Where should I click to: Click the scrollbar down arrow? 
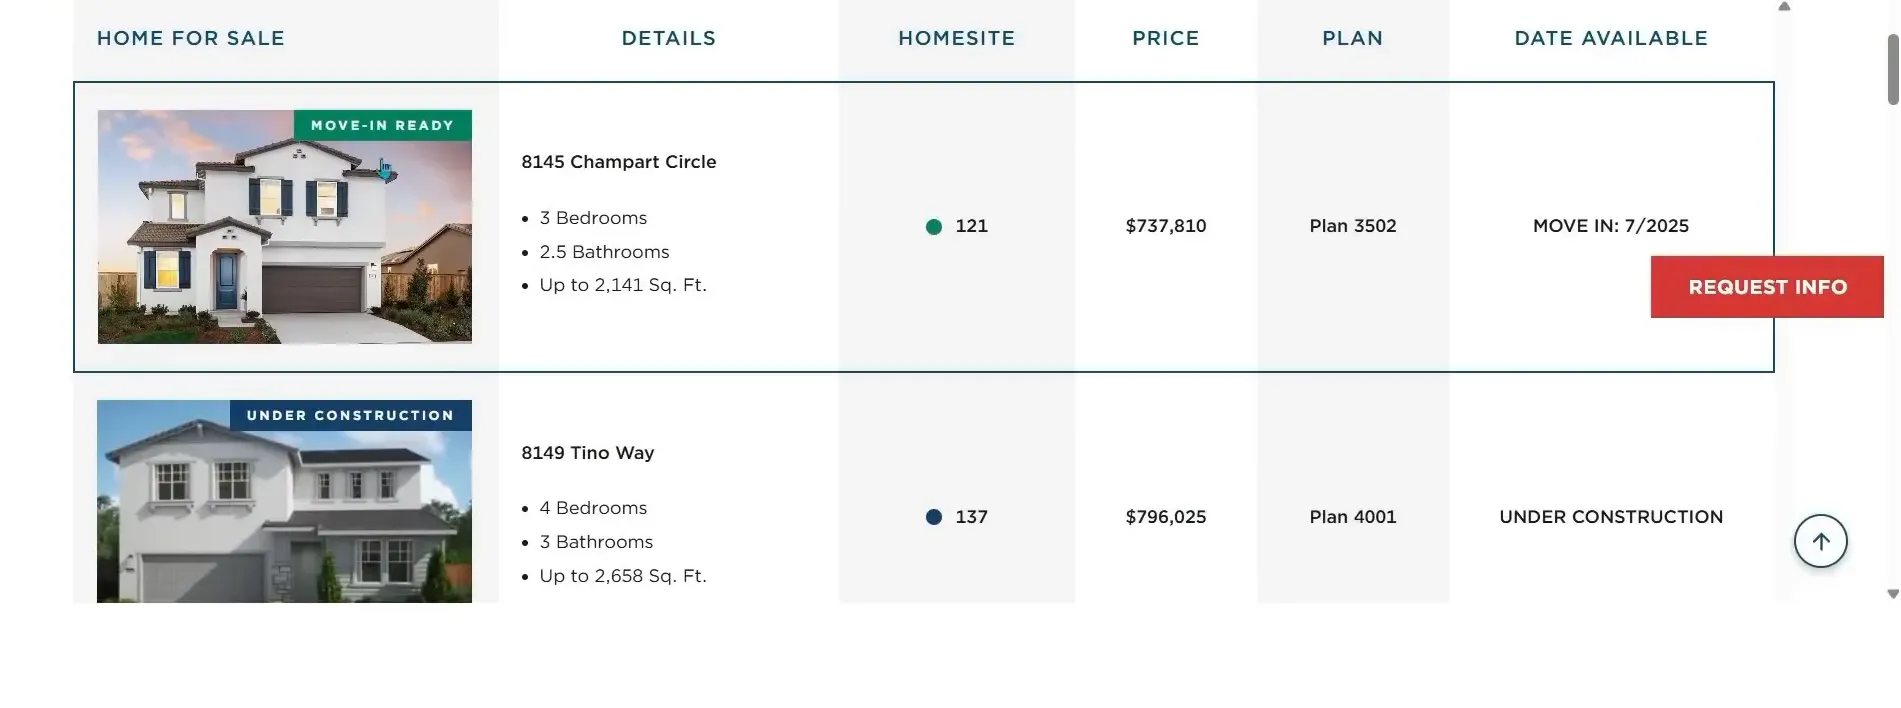(x=1892, y=594)
